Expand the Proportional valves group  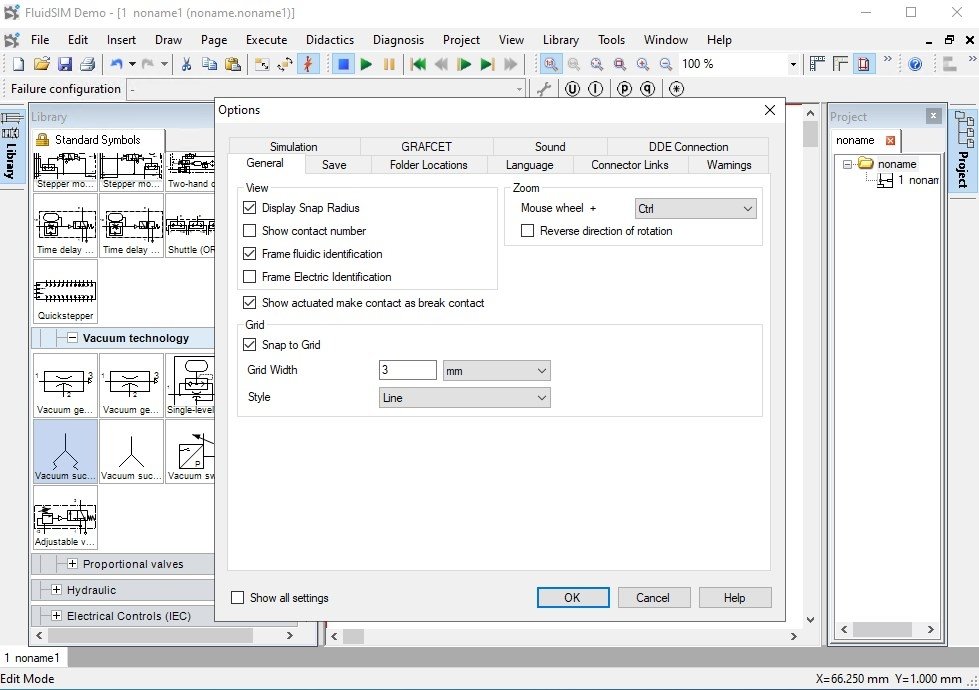(x=72, y=564)
